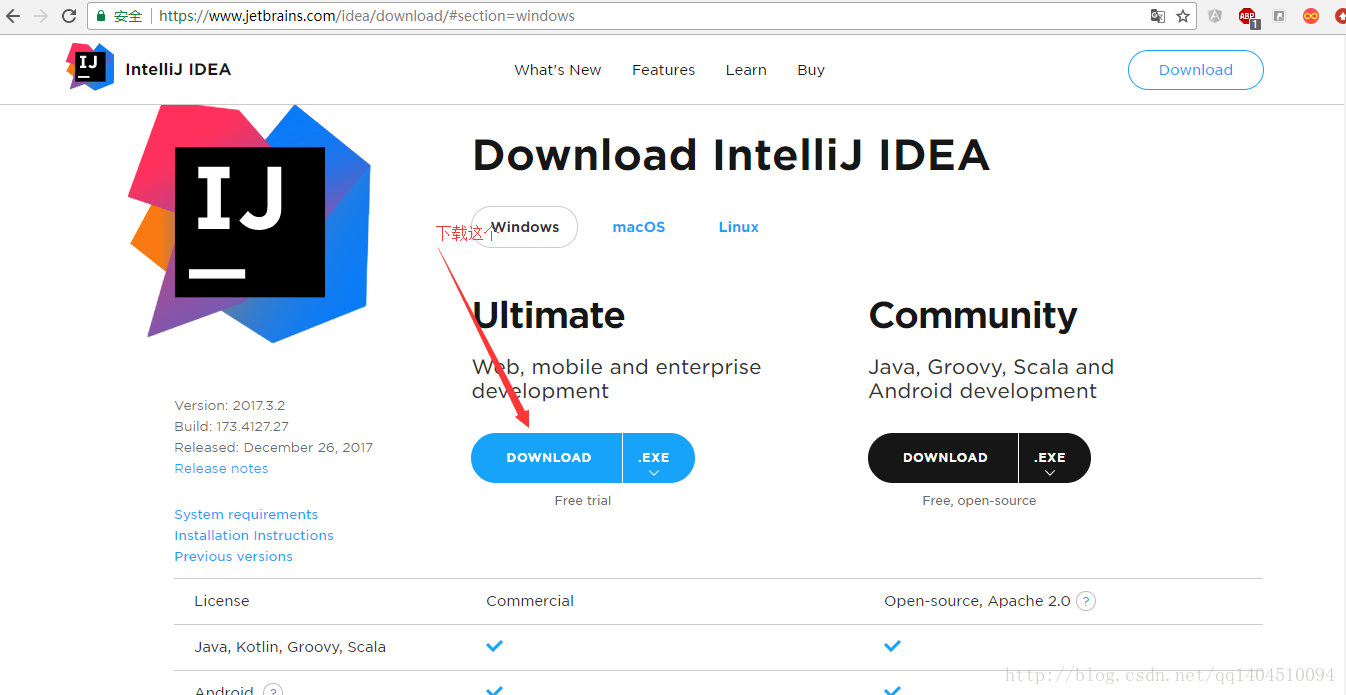Open the Release notes link
The width and height of the screenshot is (1346, 695).
[x=221, y=468]
